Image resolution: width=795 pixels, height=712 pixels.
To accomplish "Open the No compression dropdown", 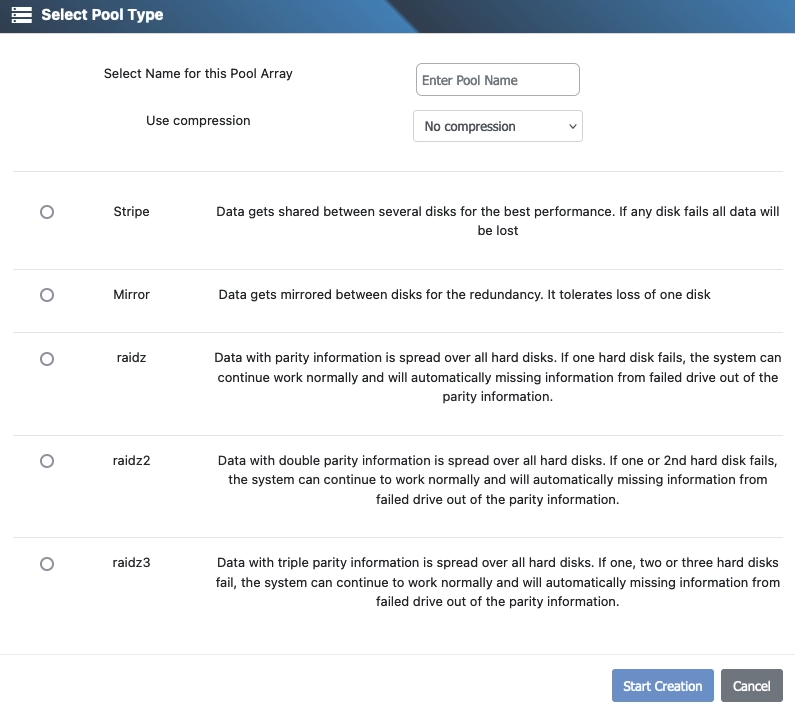I will click(x=497, y=127).
